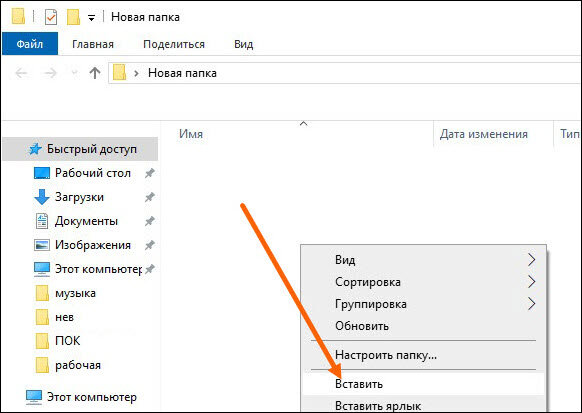
Task: Open the нев folder in navigation pane
Action: (64, 317)
